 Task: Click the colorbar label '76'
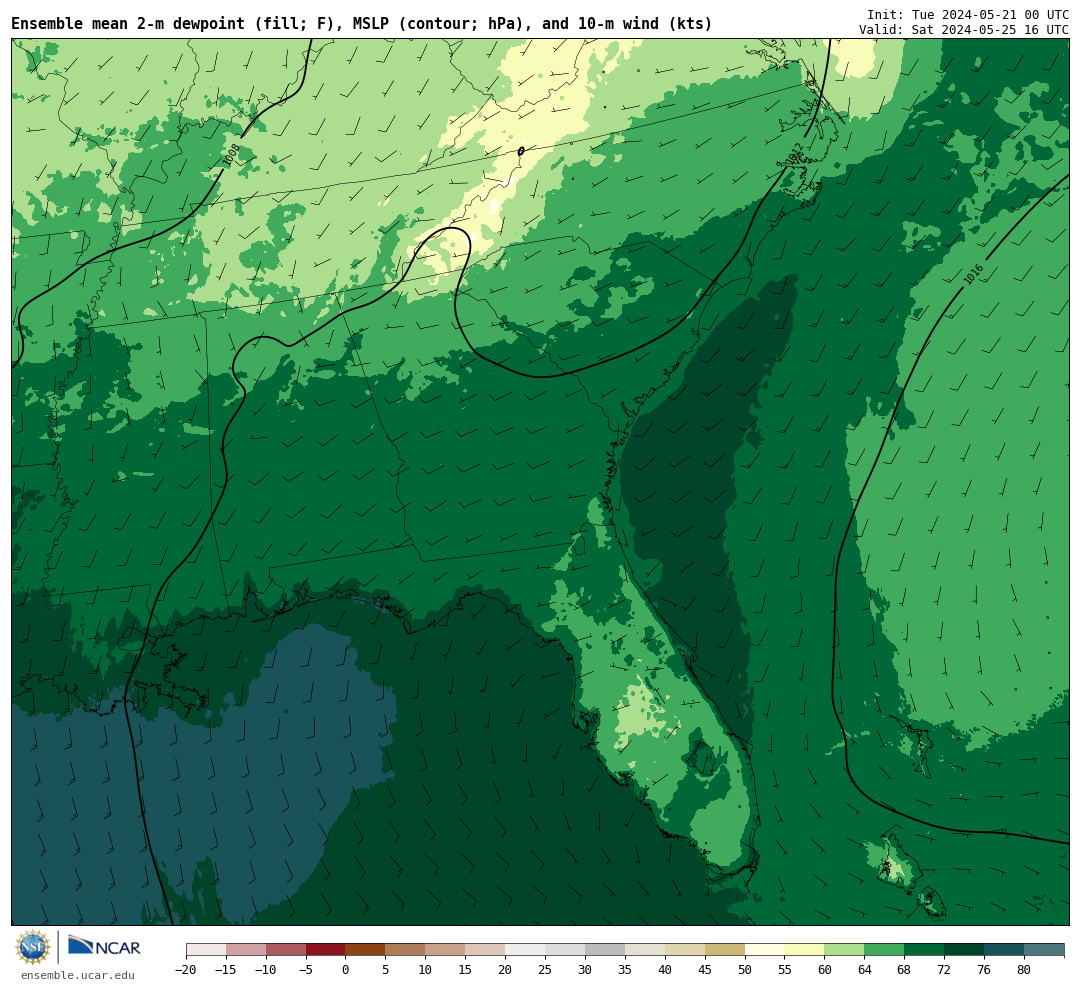point(984,969)
